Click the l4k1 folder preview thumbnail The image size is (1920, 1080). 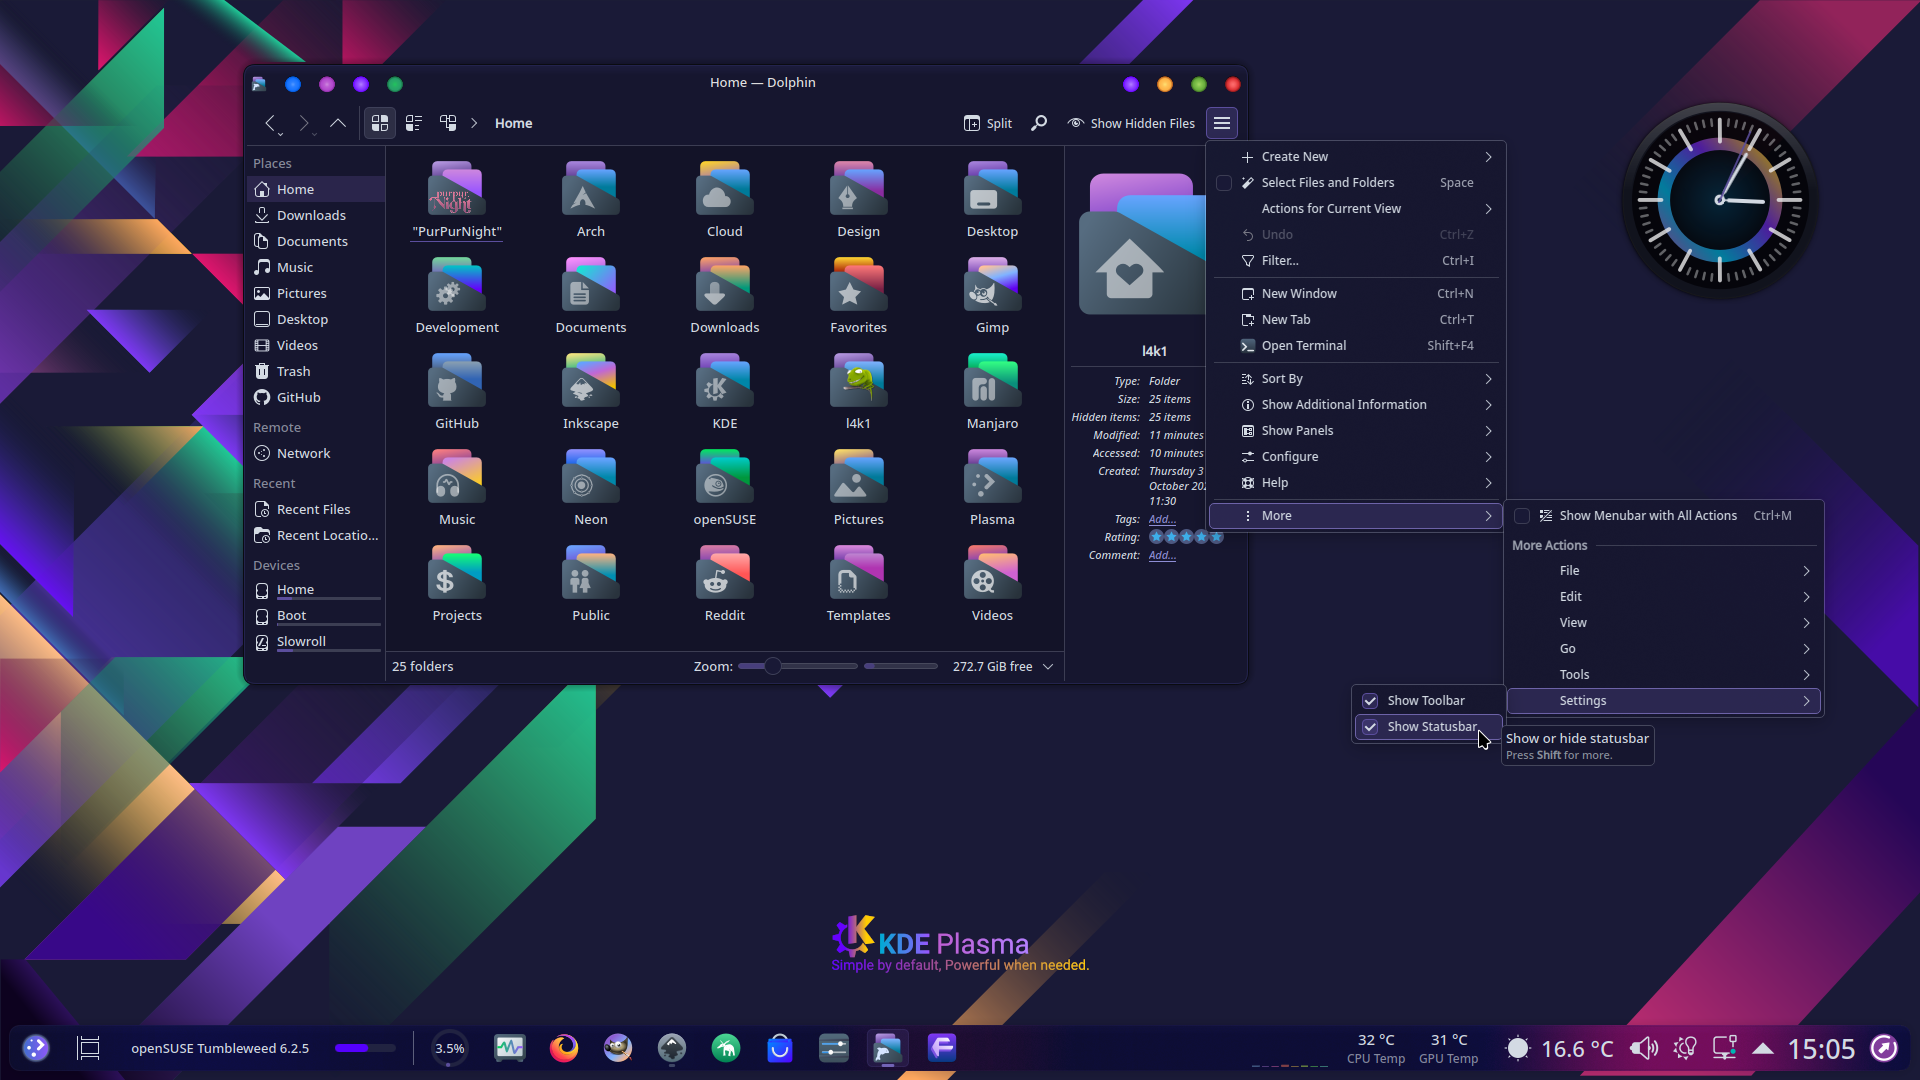(x=1142, y=246)
